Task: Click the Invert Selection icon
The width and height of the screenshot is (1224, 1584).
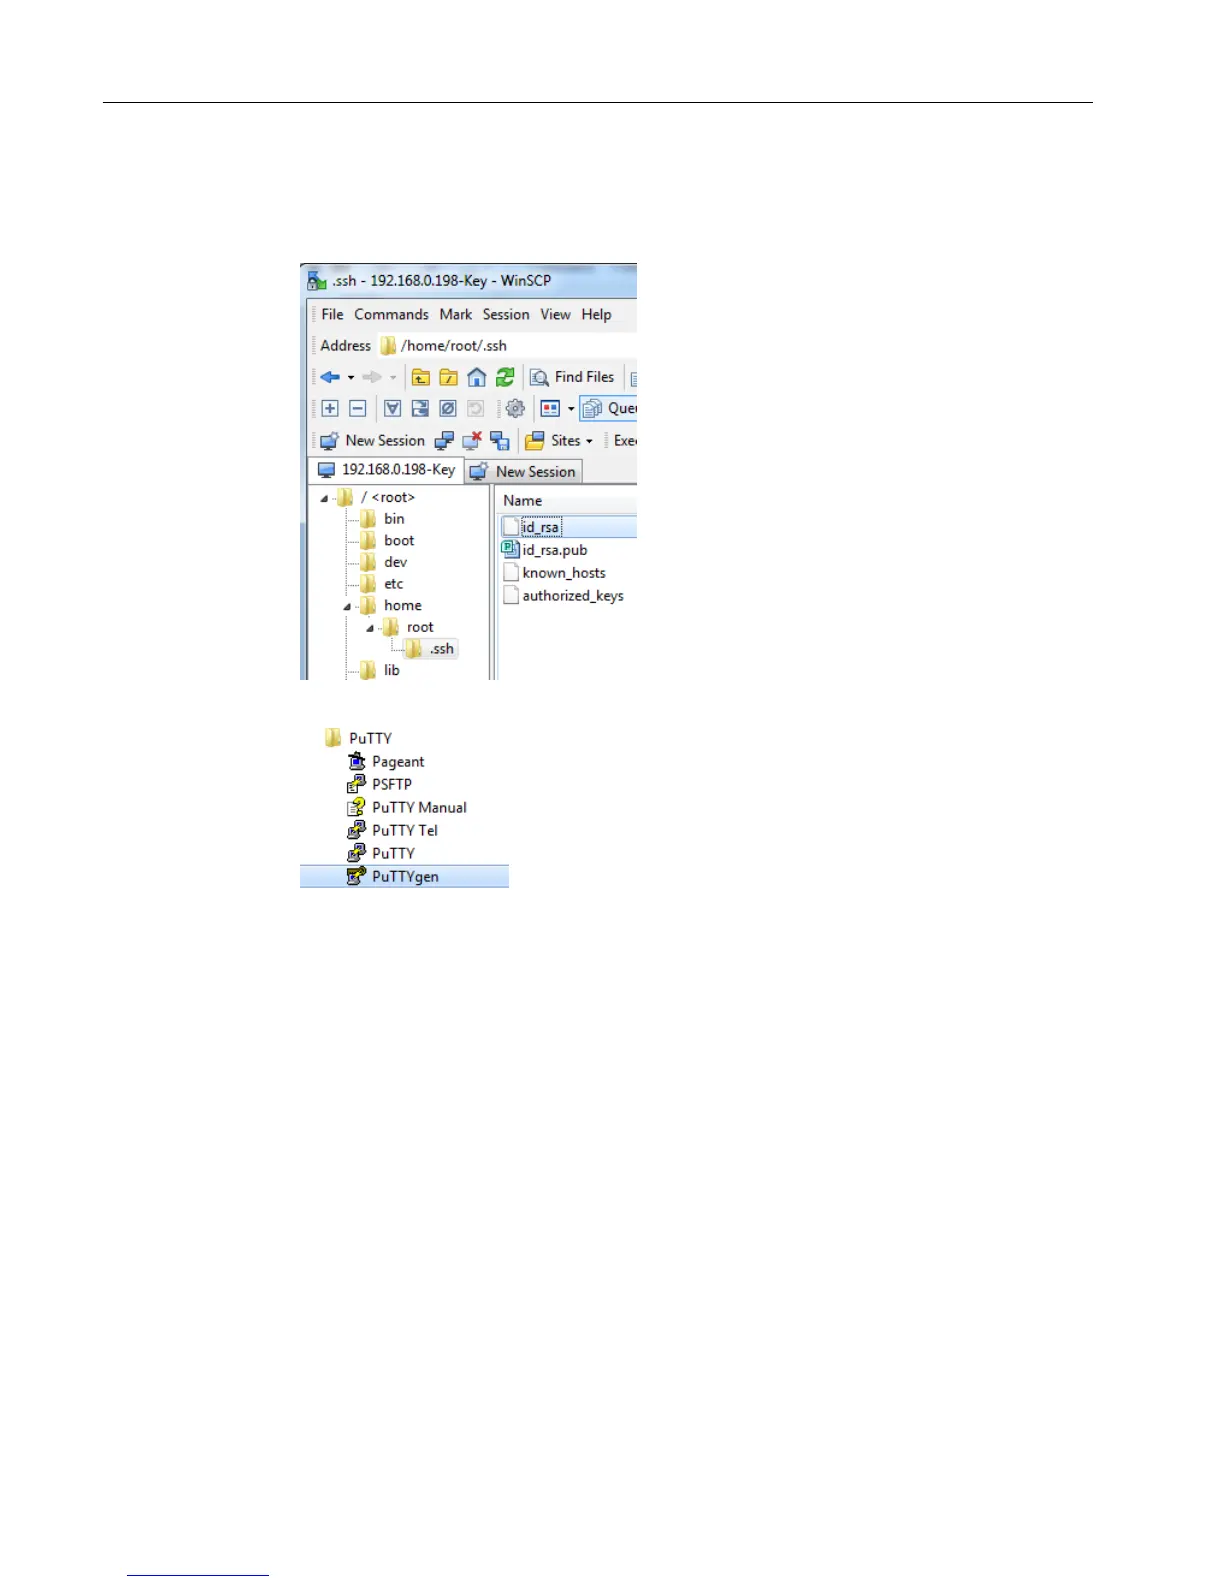Action: click(421, 408)
